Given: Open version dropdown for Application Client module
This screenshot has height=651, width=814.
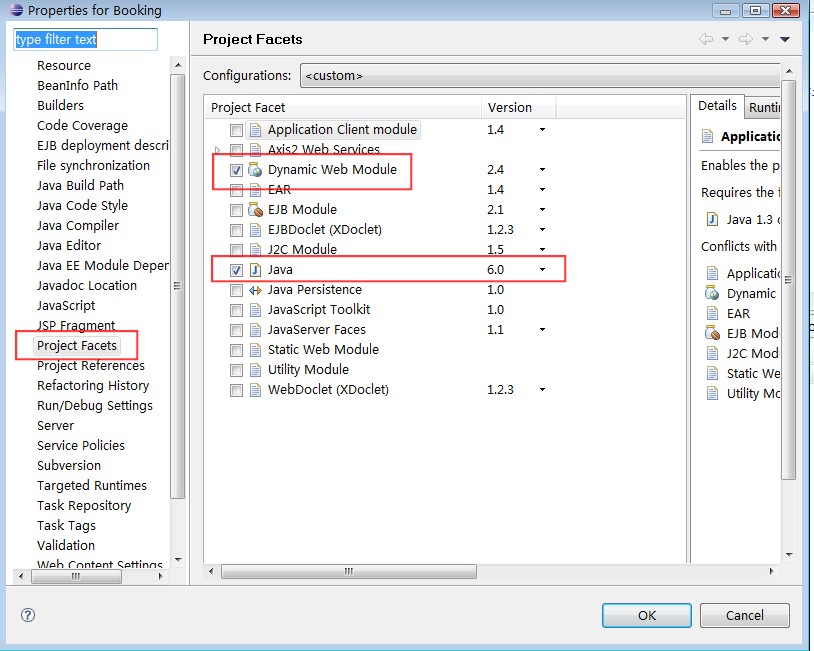Looking at the screenshot, I should pos(542,130).
